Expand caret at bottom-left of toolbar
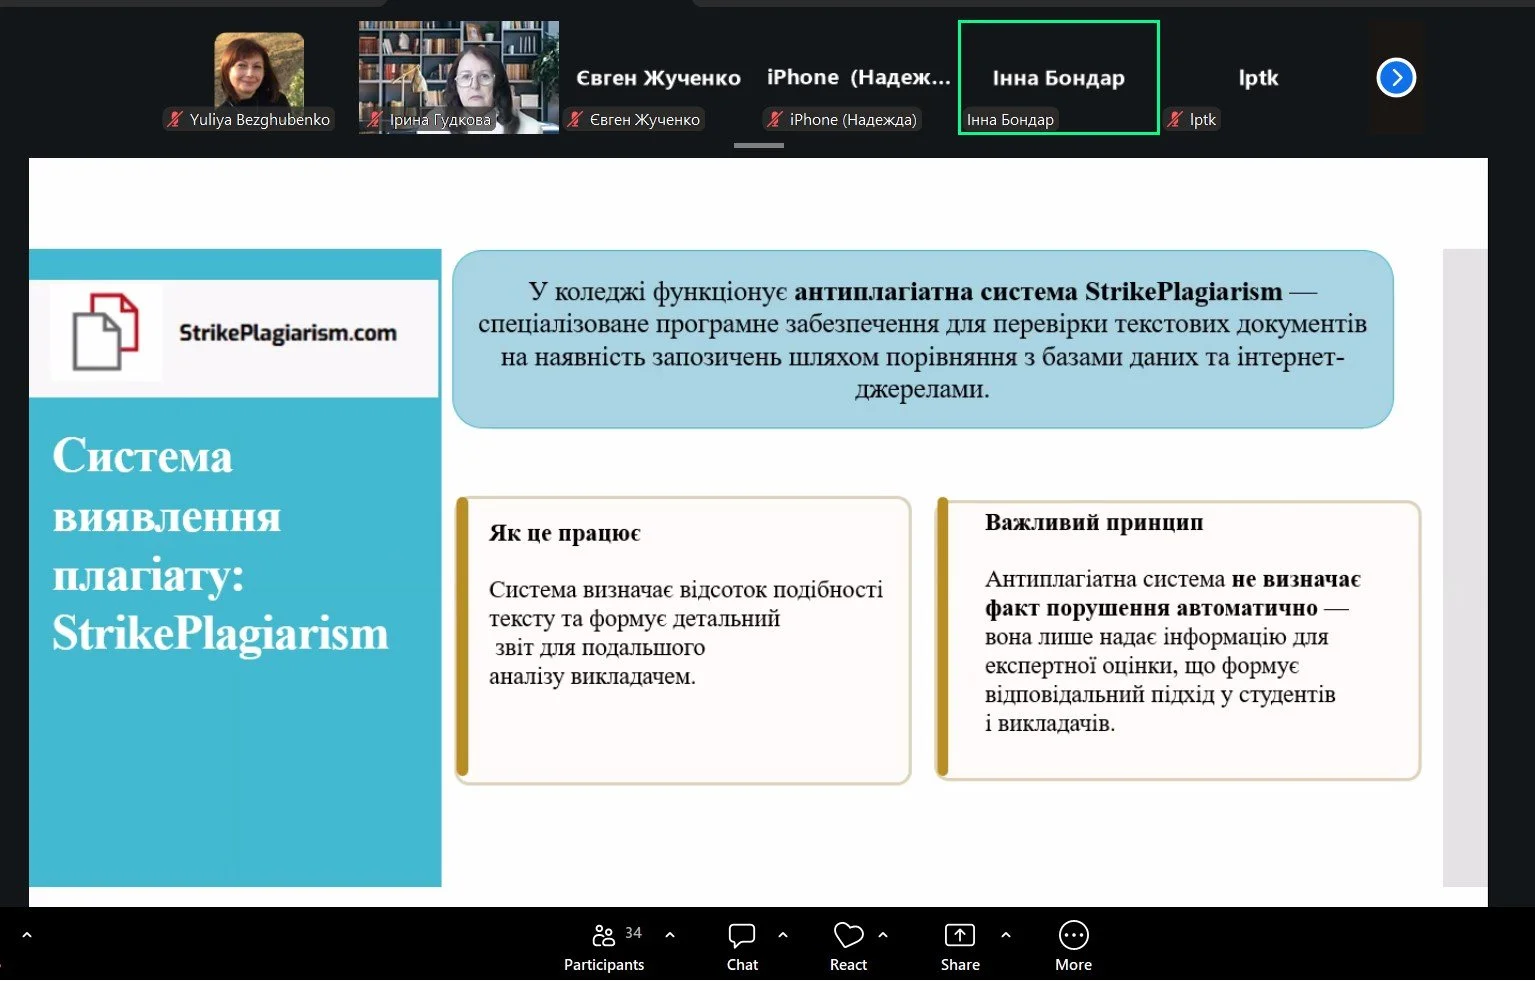The image size is (1535, 981). pos(27,935)
